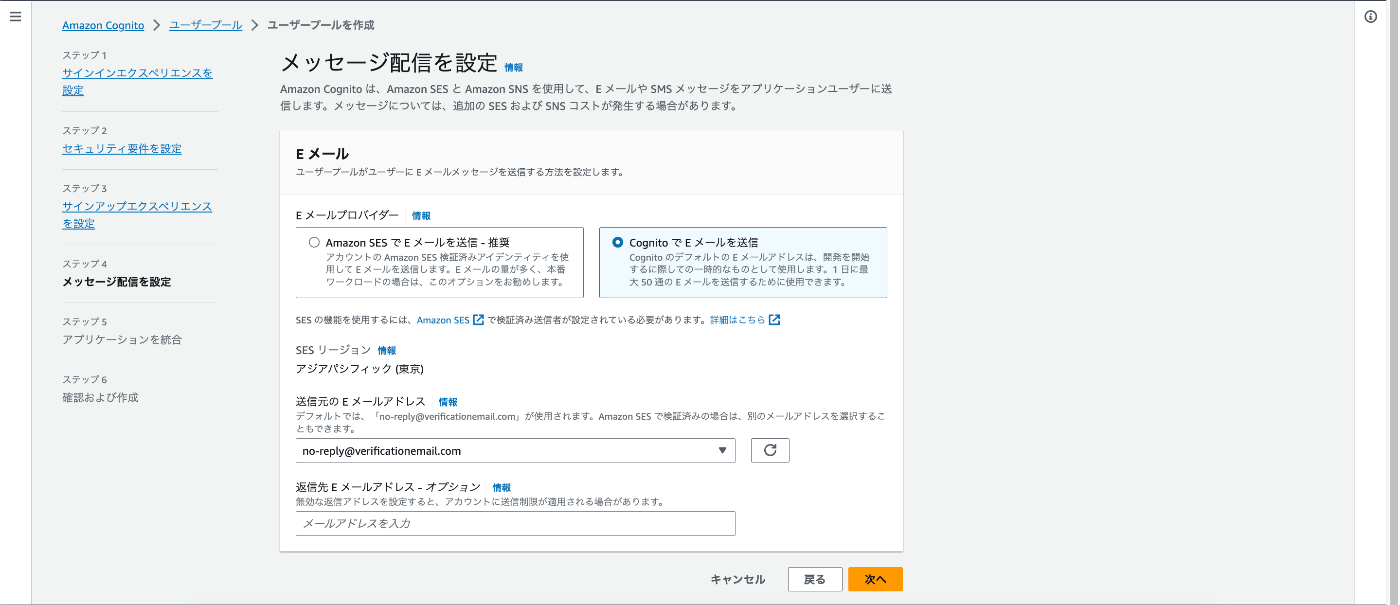Open step 2 セキュリティ要件を設定 link
The height and width of the screenshot is (605, 1400).
coord(122,149)
